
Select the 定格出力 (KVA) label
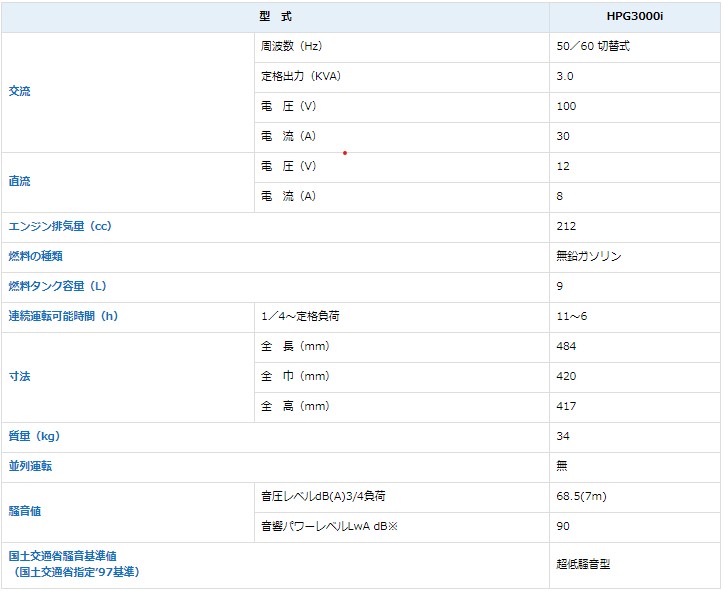[301, 76]
